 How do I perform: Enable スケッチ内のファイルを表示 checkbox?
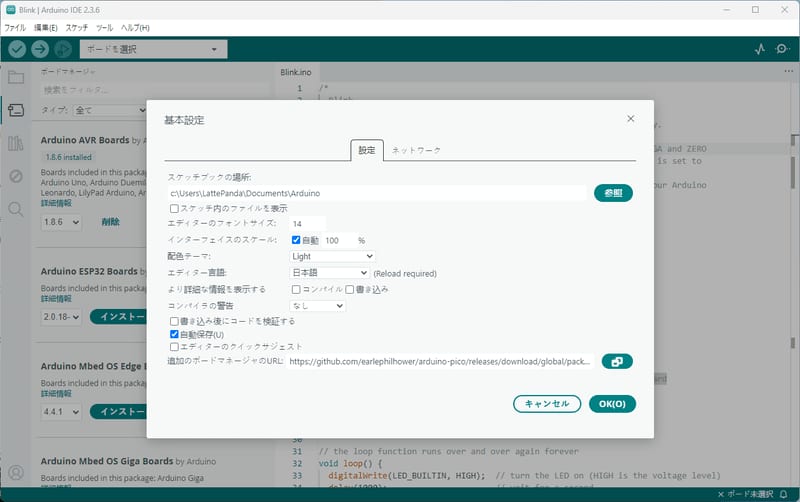(175, 208)
